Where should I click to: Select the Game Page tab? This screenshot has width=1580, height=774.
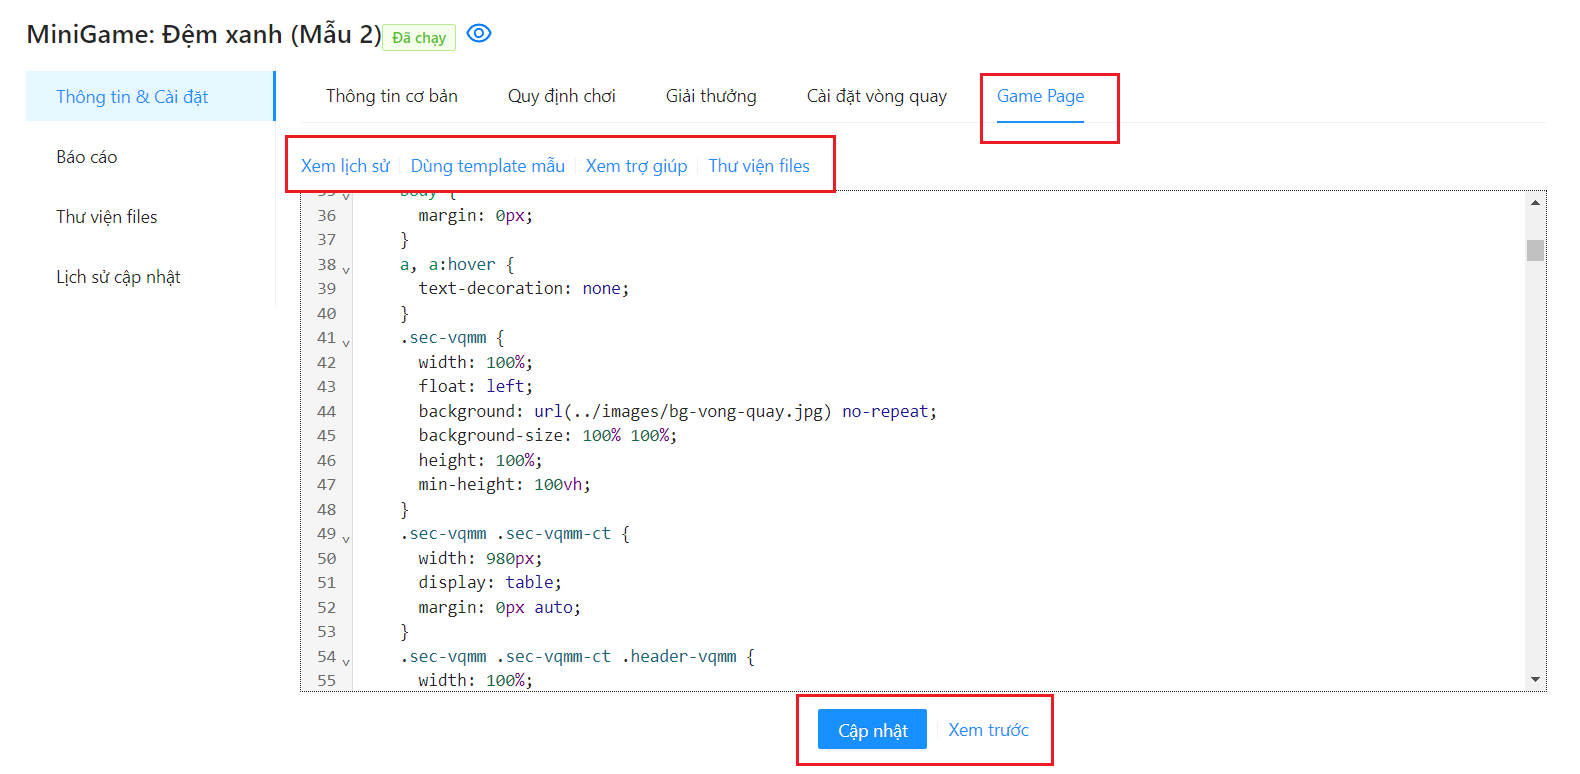1040,96
